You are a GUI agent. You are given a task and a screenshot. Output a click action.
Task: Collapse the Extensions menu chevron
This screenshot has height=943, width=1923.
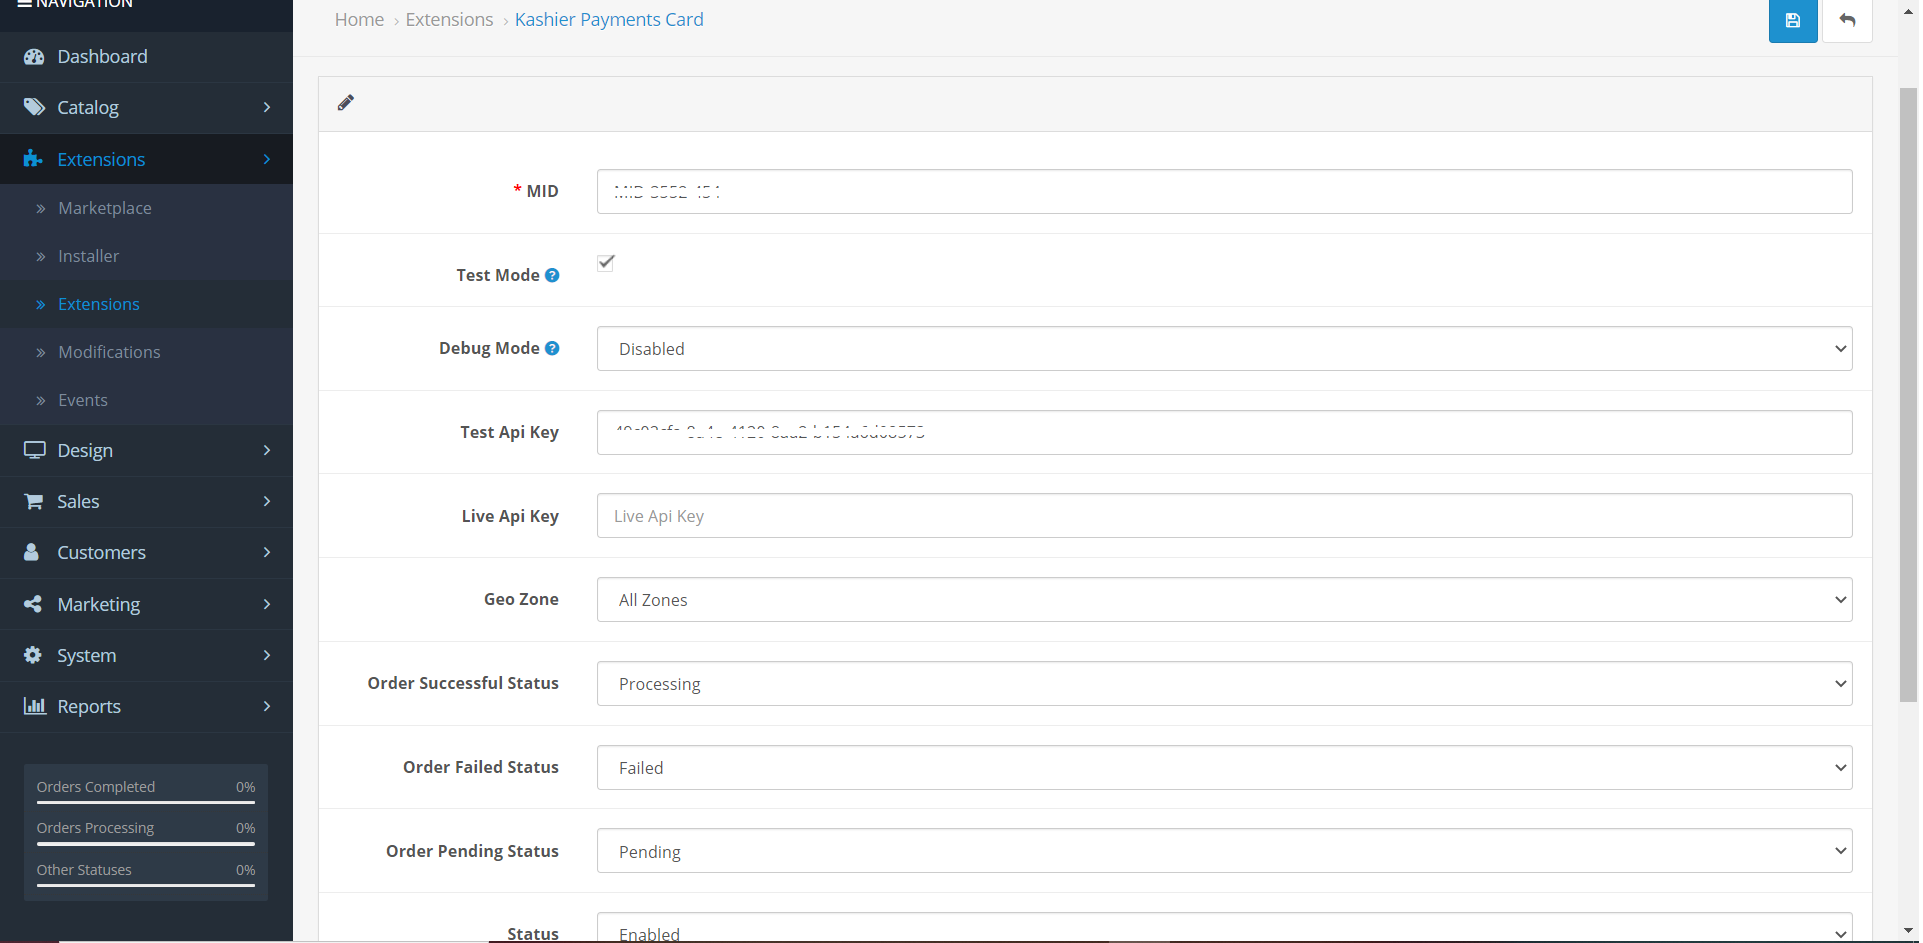(x=267, y=159)
